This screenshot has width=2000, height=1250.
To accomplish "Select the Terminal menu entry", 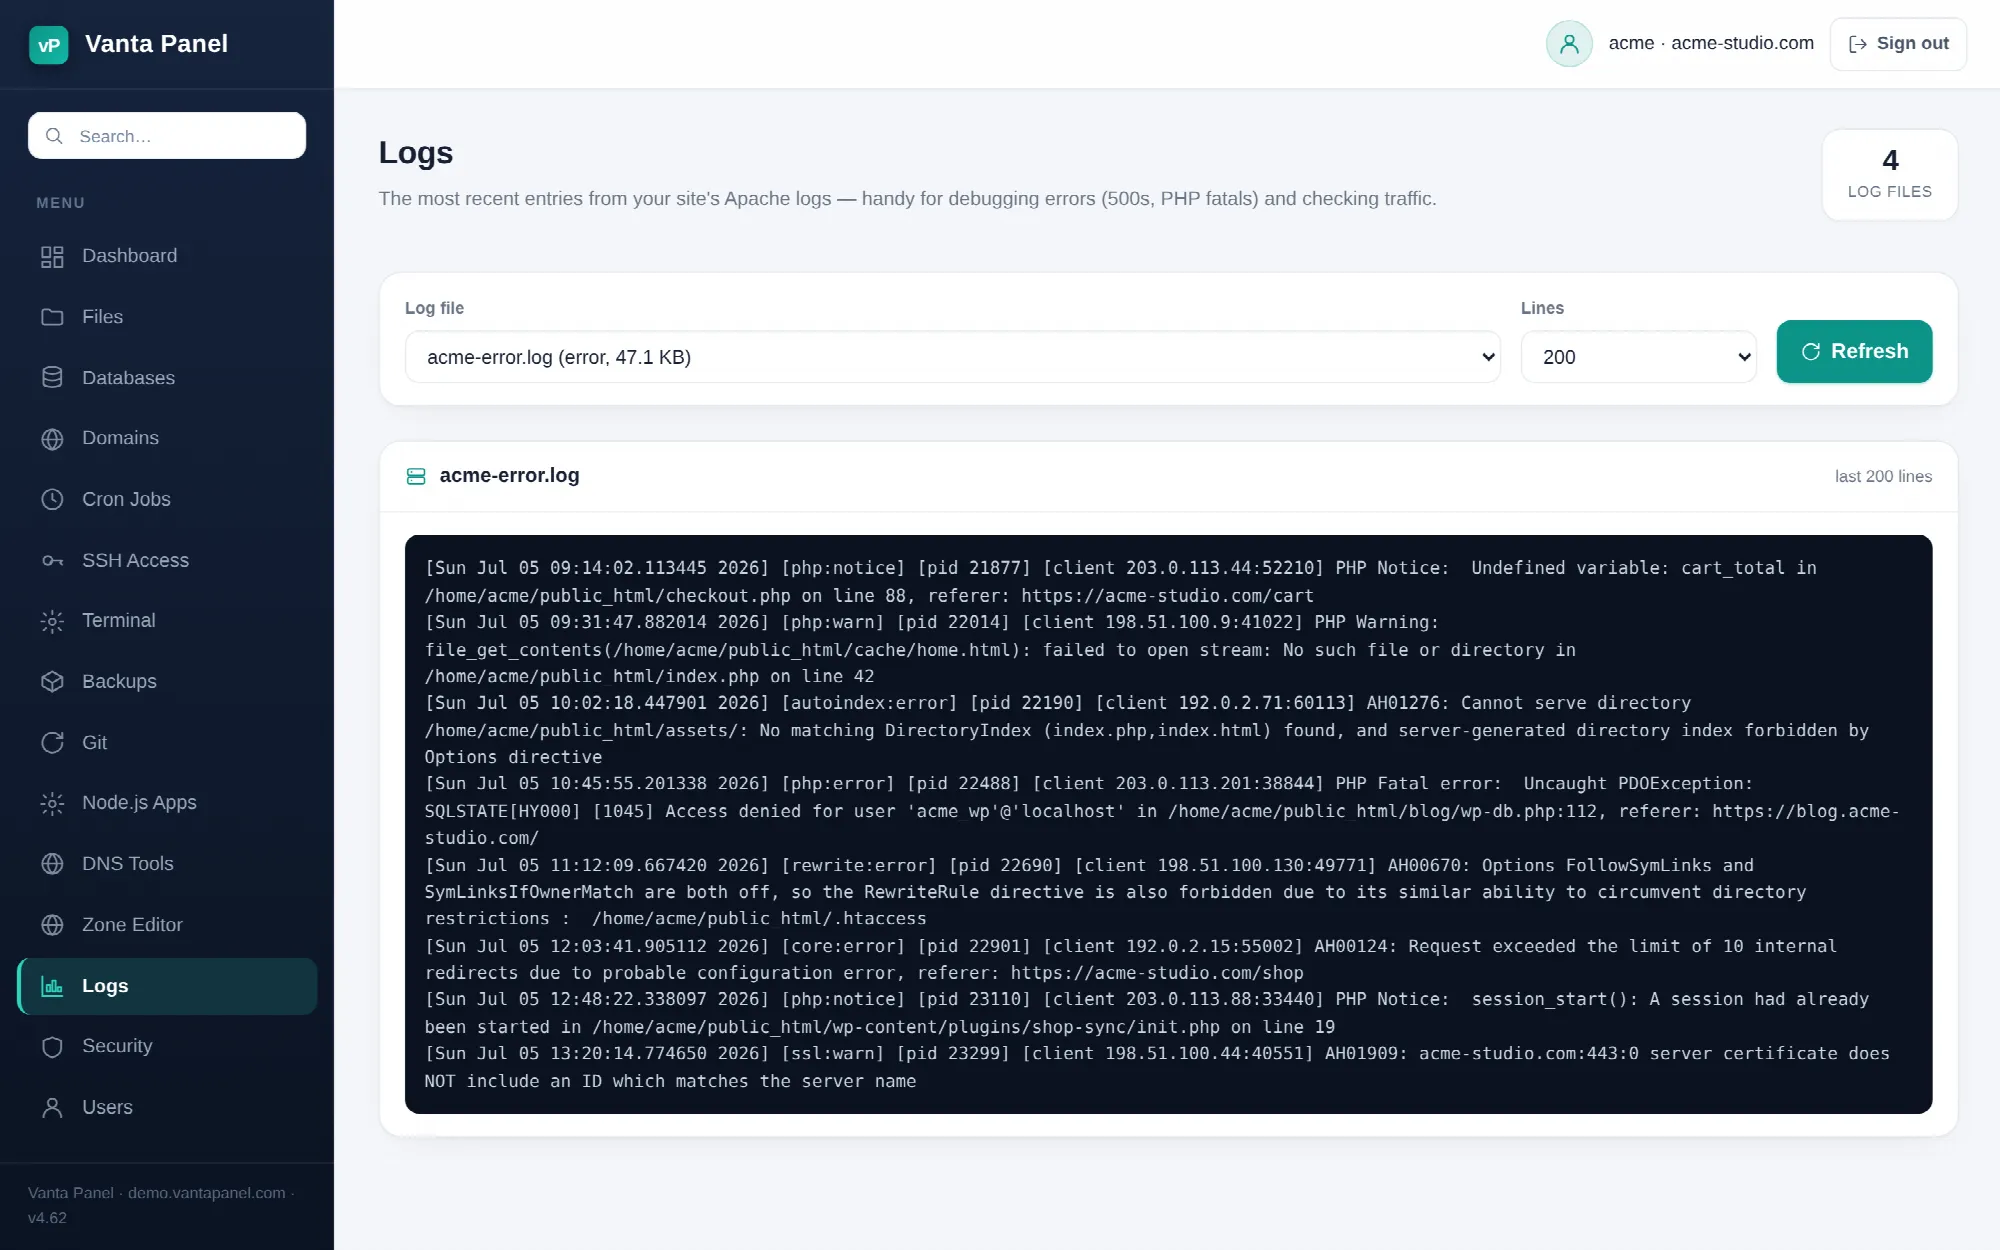I will 167,620.
